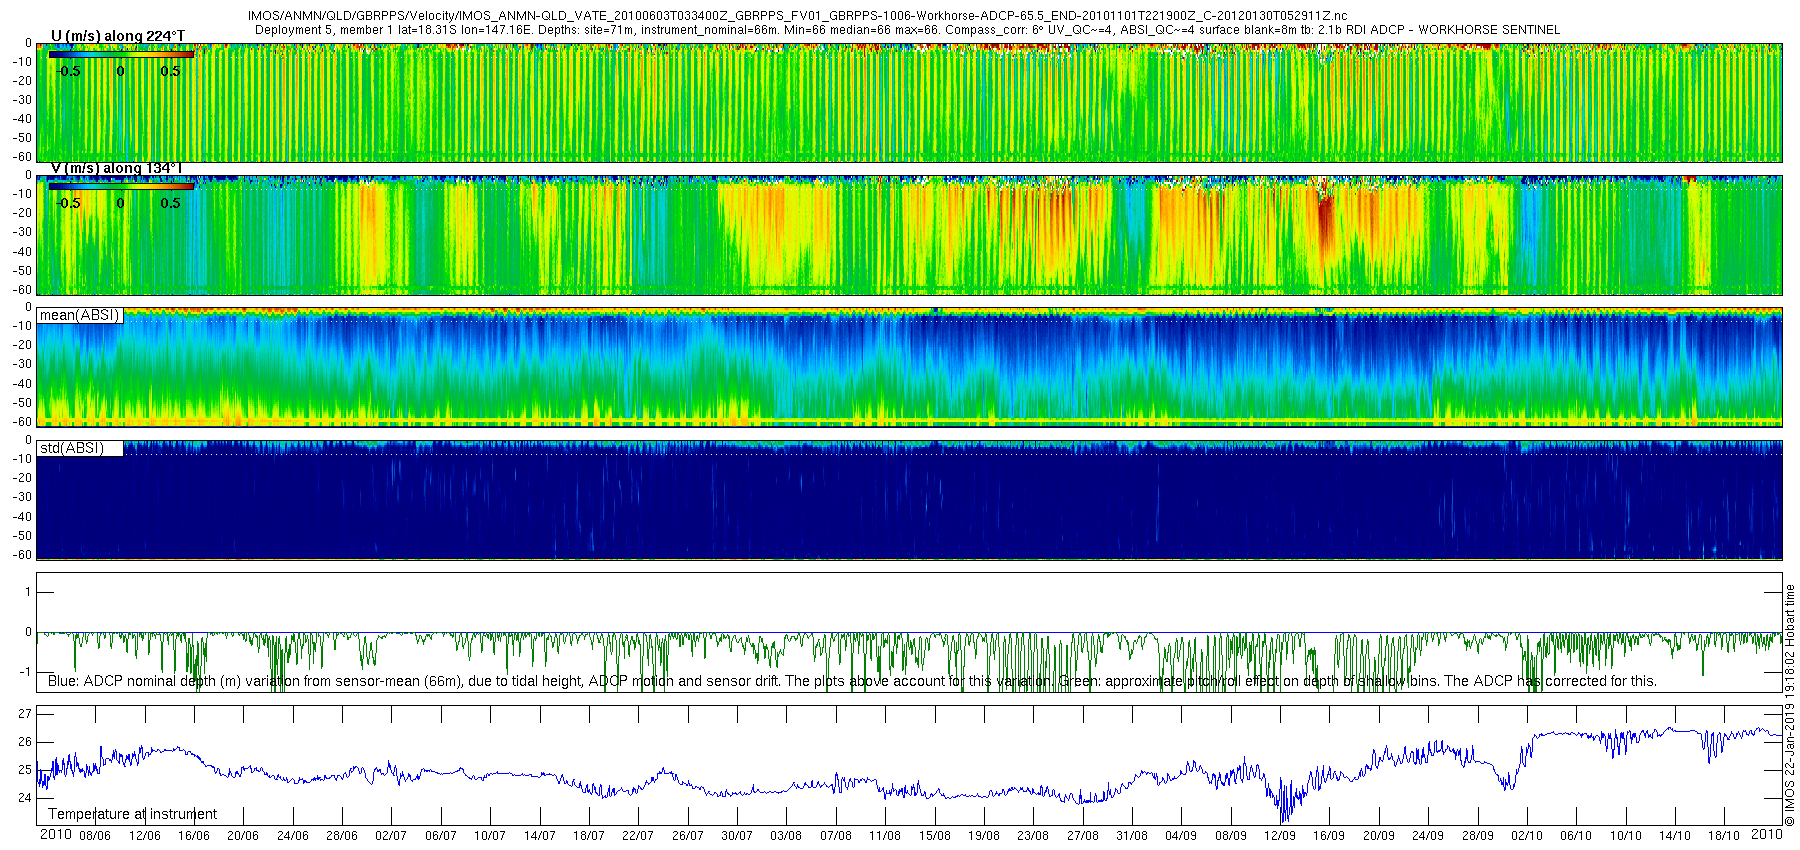Click the 26 tick on temperature axis
1800x850 pixels.
click(25, 742)
